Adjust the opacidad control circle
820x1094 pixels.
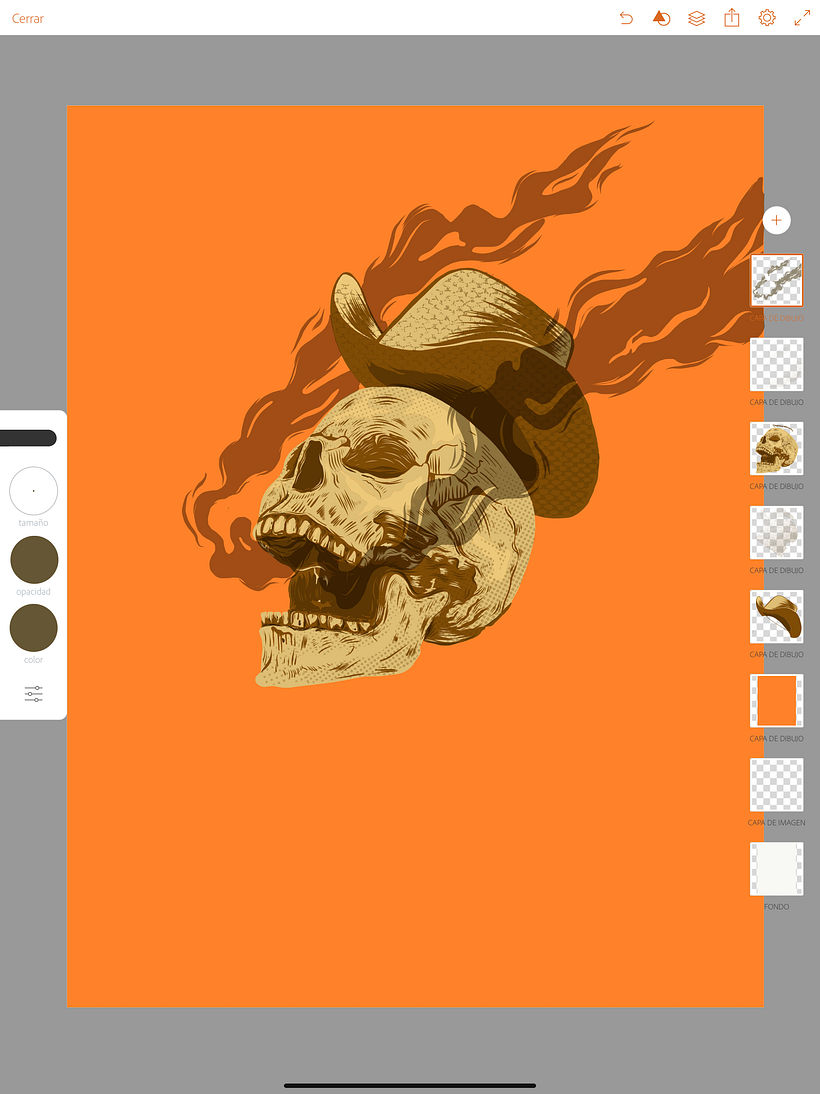[x=33, y=559]
